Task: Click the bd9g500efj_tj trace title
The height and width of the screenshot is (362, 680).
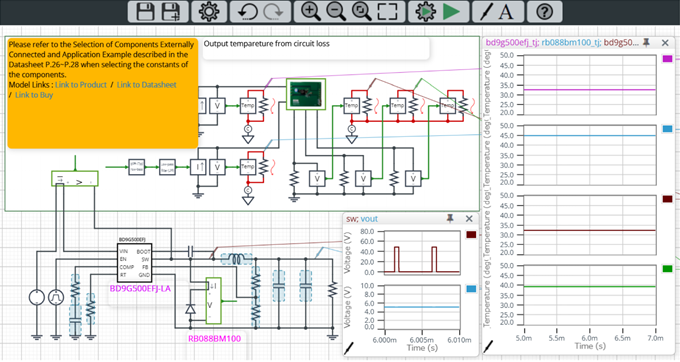Action: click(512, 42)
